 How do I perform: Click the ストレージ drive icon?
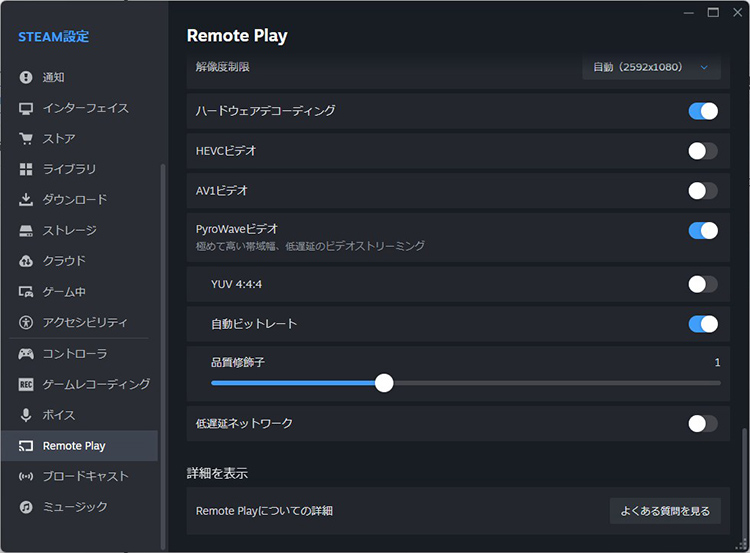[x=26, y=231]
